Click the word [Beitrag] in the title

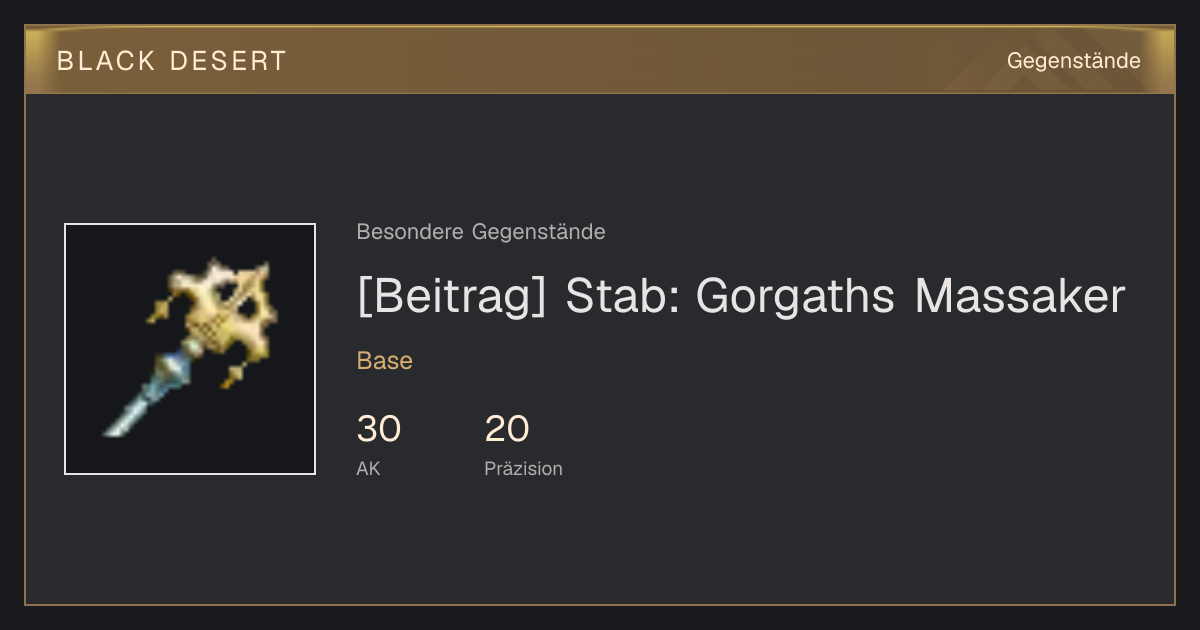(452, 297)
